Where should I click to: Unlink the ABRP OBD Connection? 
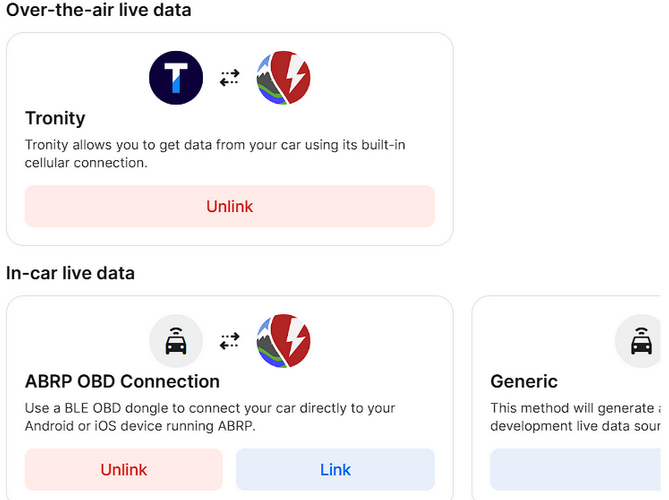tap(124, 469)
